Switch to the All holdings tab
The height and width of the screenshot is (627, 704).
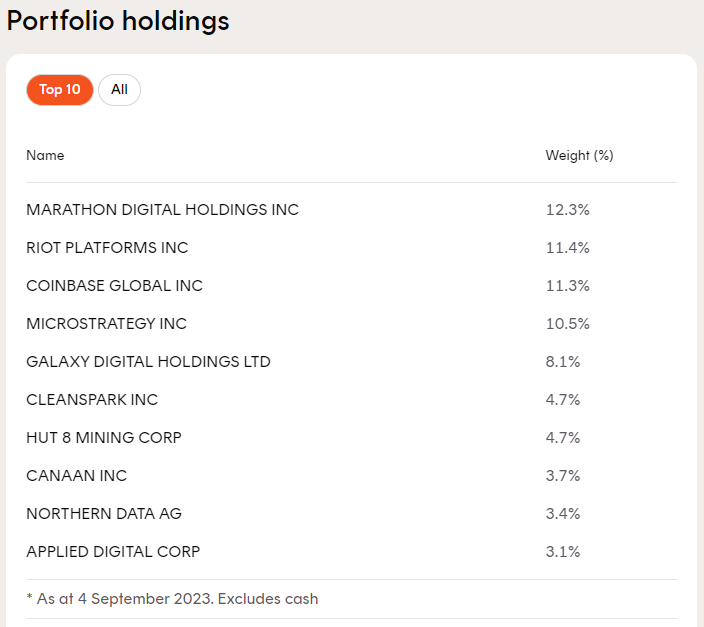tap(119, 90)
